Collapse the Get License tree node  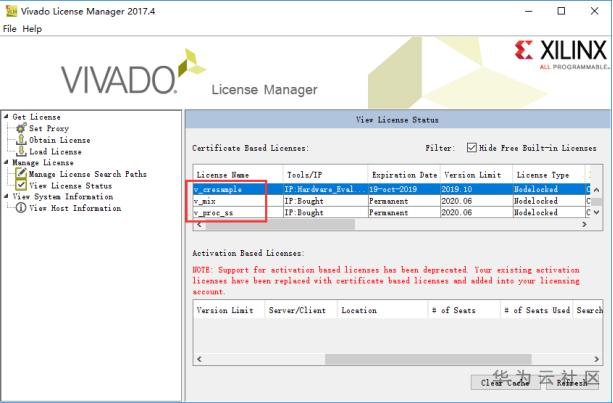[6, 116]
